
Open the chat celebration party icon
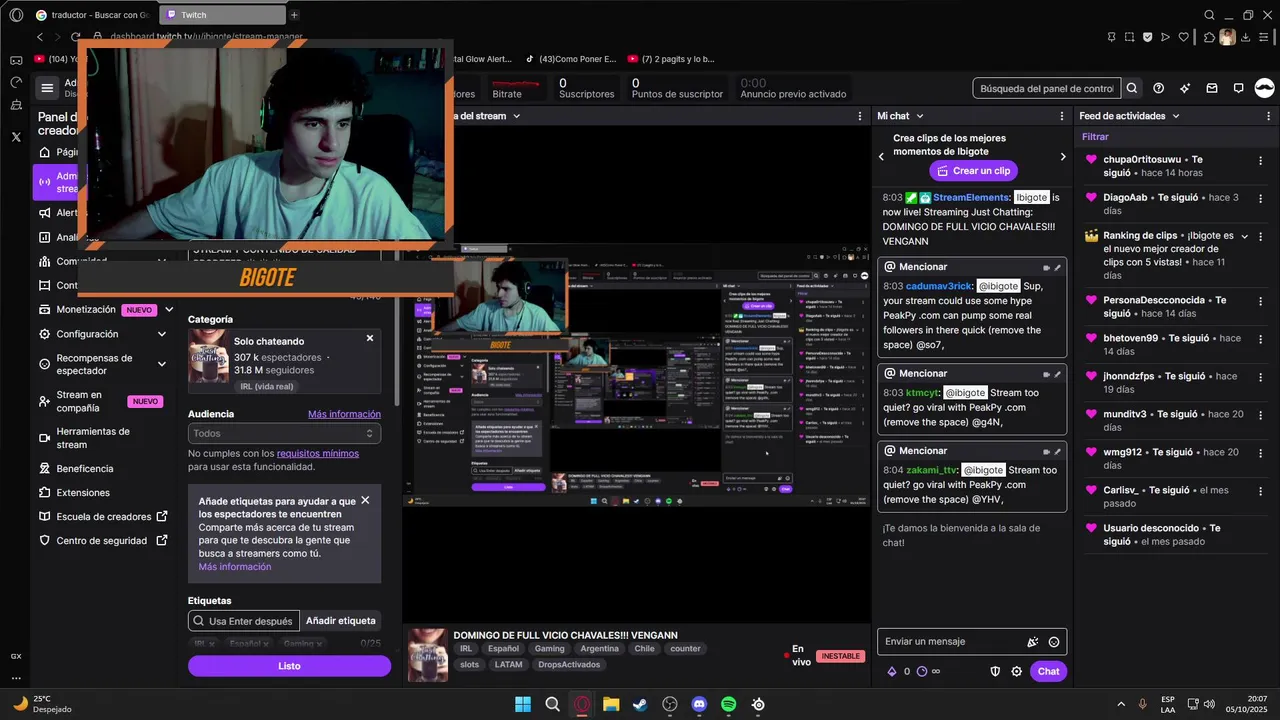click(1033, 642)
